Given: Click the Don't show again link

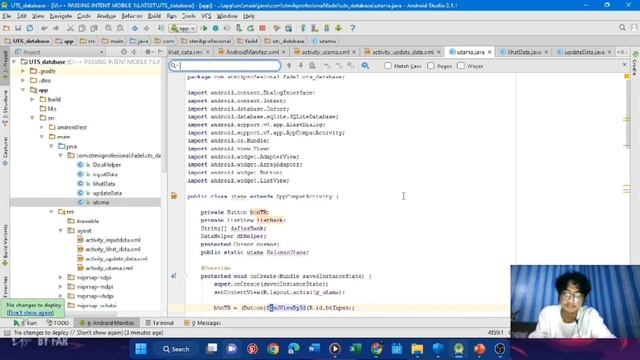Looking at the screenshot, I should coord(30,313).
